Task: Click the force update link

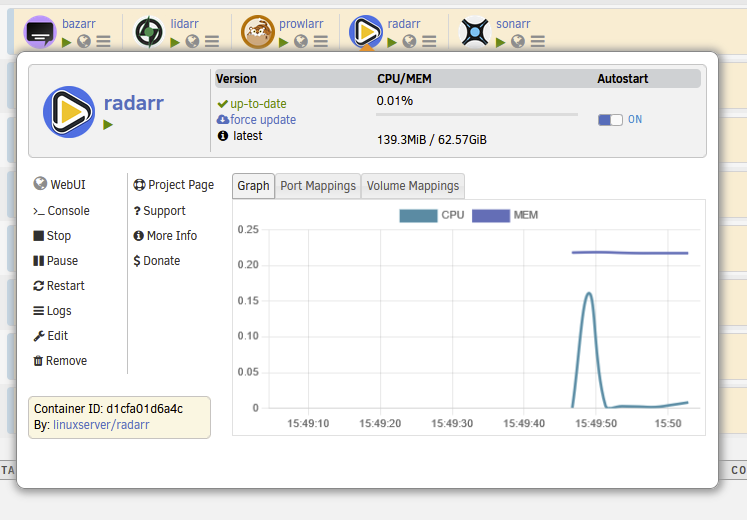Action: coord(263,120)
